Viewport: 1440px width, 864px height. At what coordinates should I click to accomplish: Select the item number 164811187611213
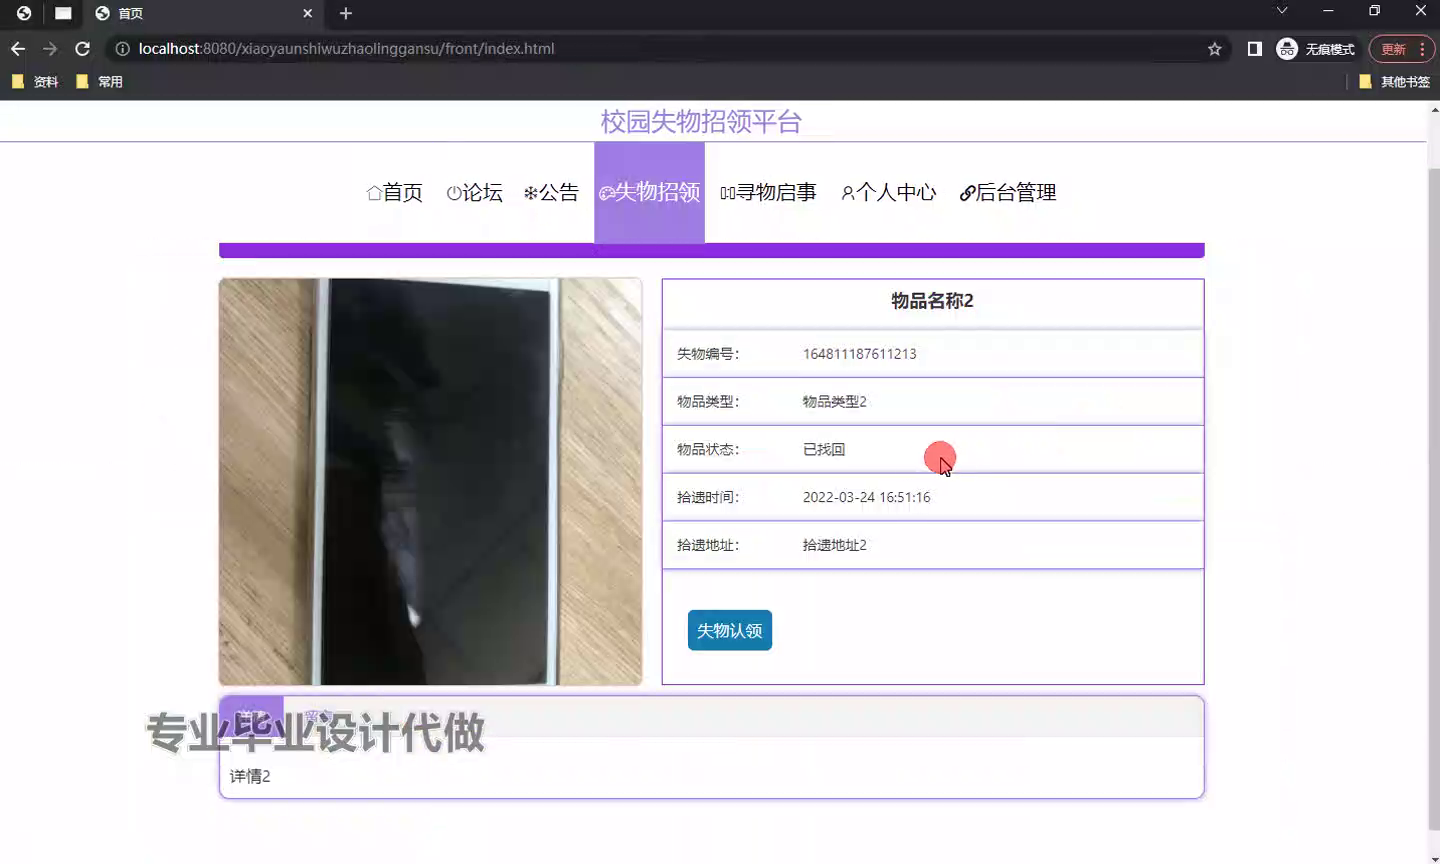pyautogui.click(x=859, y=354)
